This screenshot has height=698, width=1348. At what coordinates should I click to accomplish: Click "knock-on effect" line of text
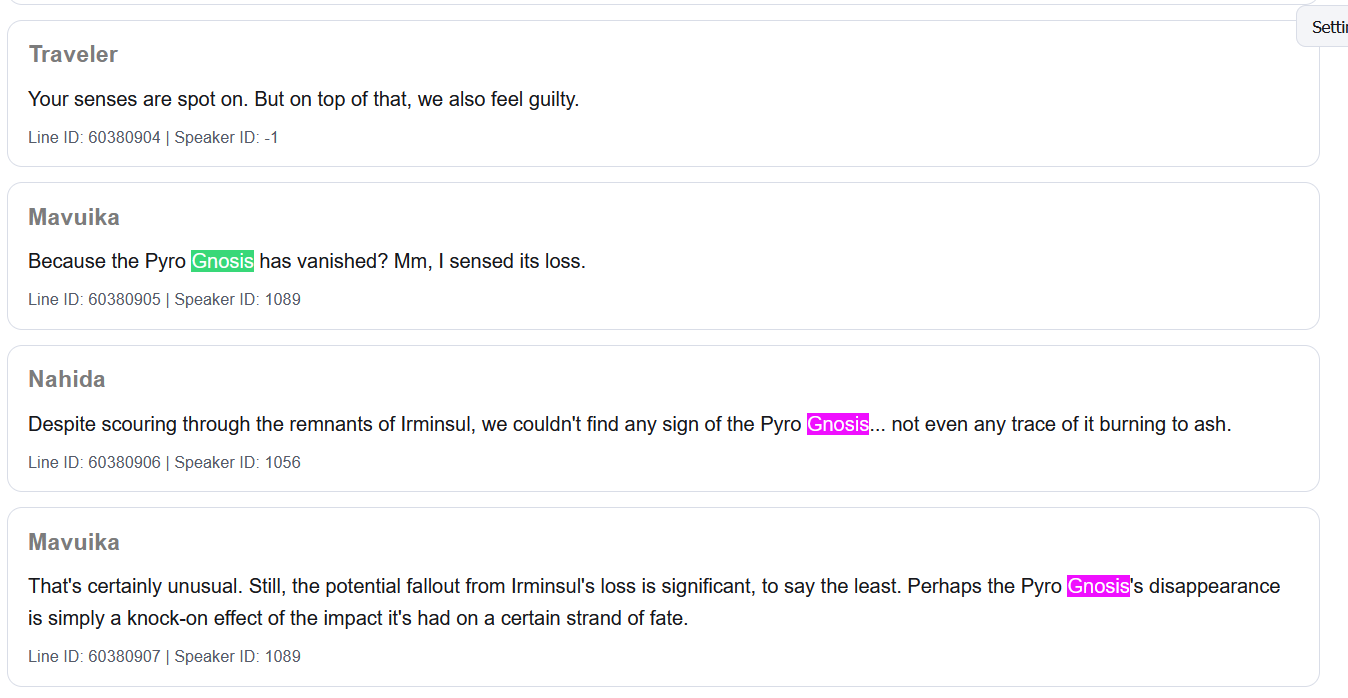(358, 618)
